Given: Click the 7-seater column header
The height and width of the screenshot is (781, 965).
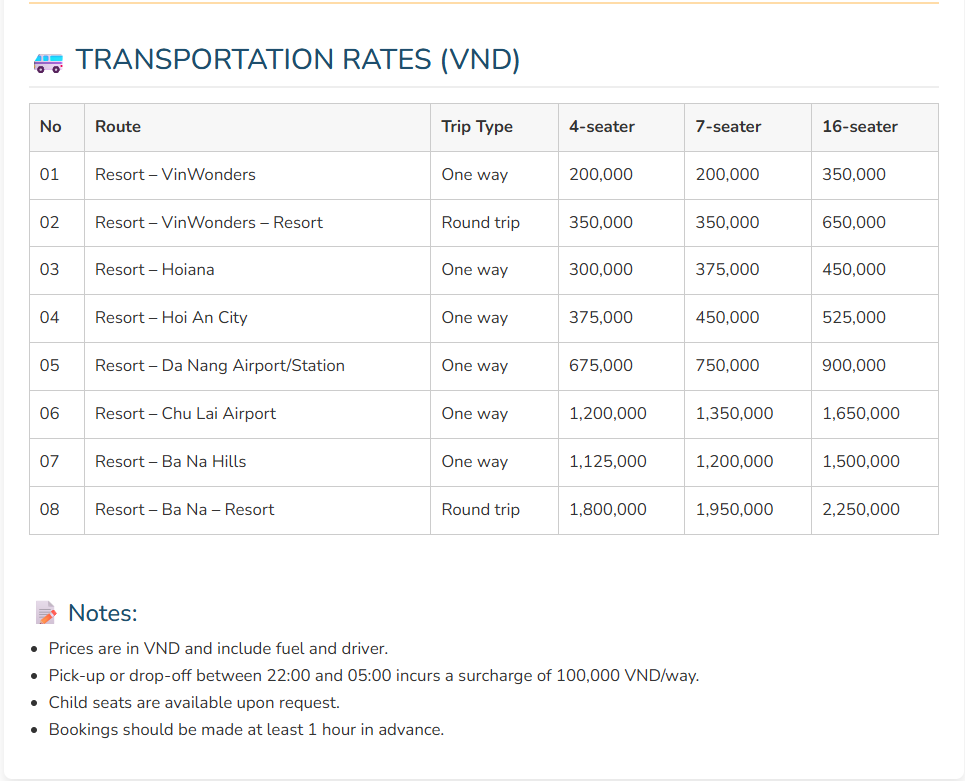Looking at the screenshot, I should tap(729, 127).
